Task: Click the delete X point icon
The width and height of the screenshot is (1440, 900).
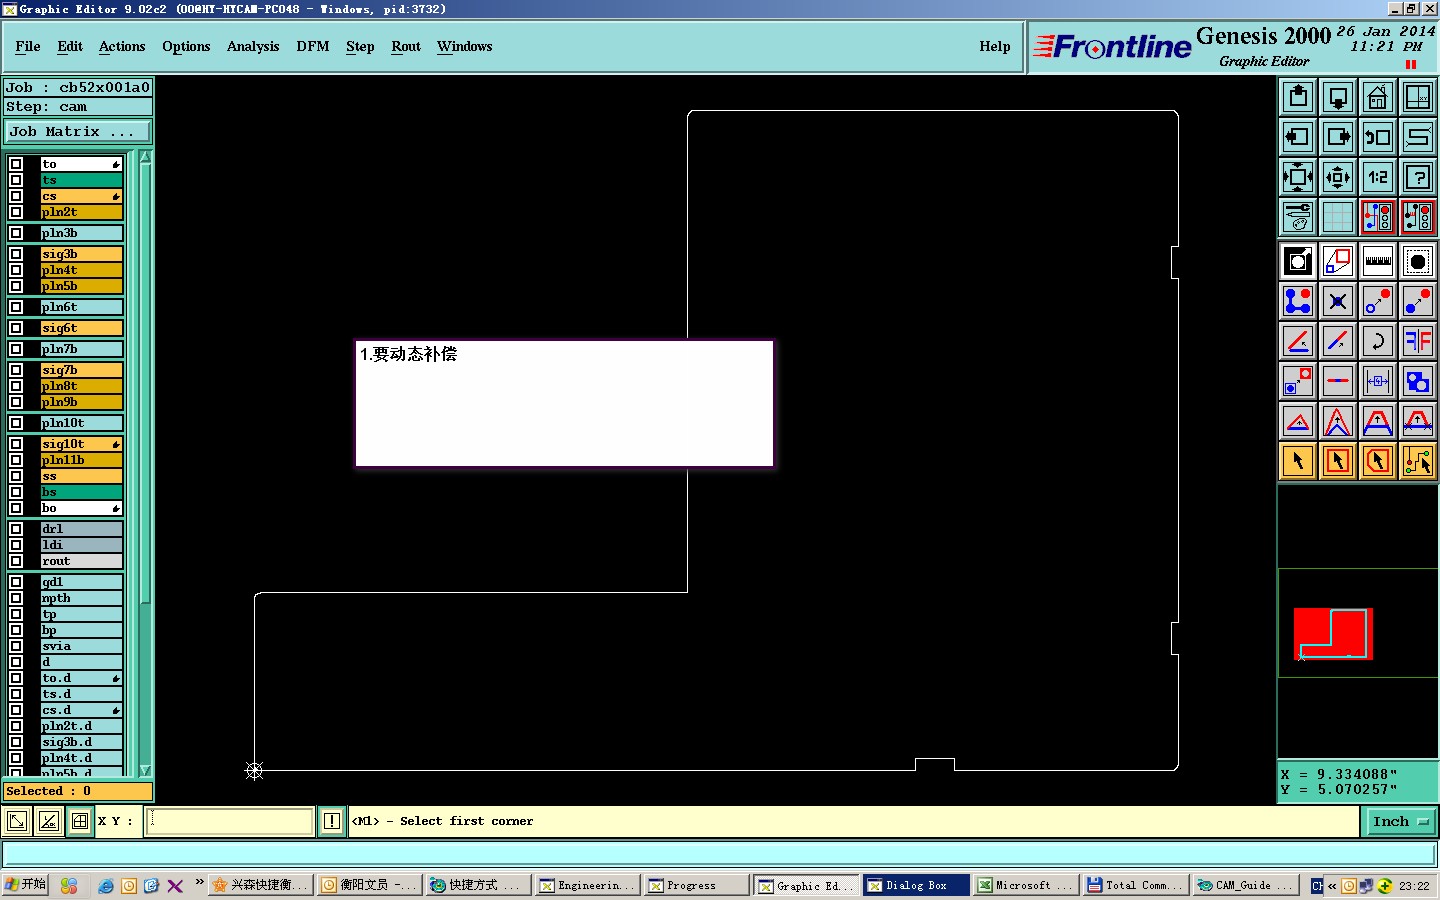Action: (x=1338, y=301)
